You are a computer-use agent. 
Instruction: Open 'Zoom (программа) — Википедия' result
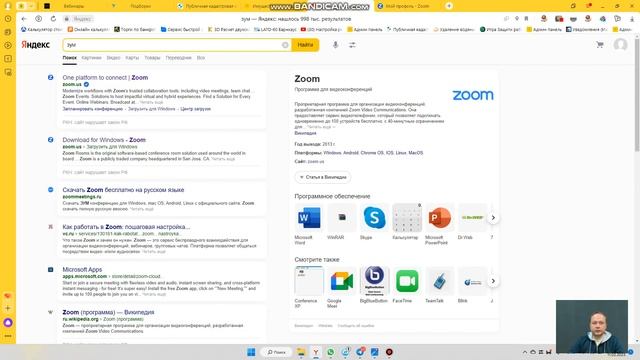click(x=108, y=312)
